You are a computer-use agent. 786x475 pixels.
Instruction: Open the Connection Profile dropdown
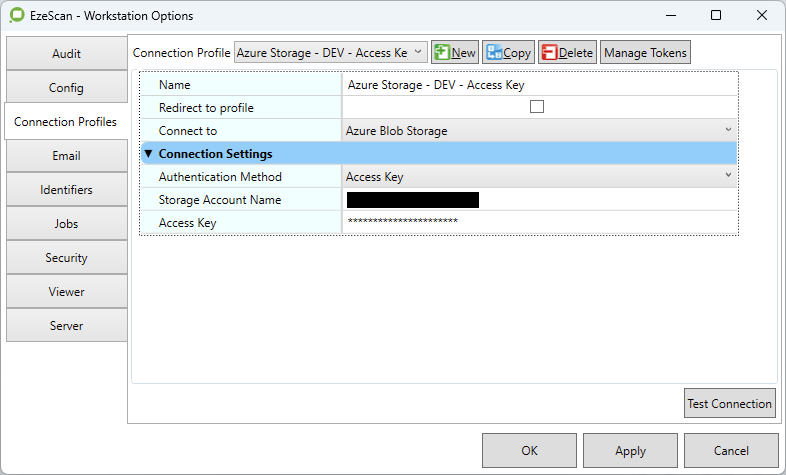point(330,53)
